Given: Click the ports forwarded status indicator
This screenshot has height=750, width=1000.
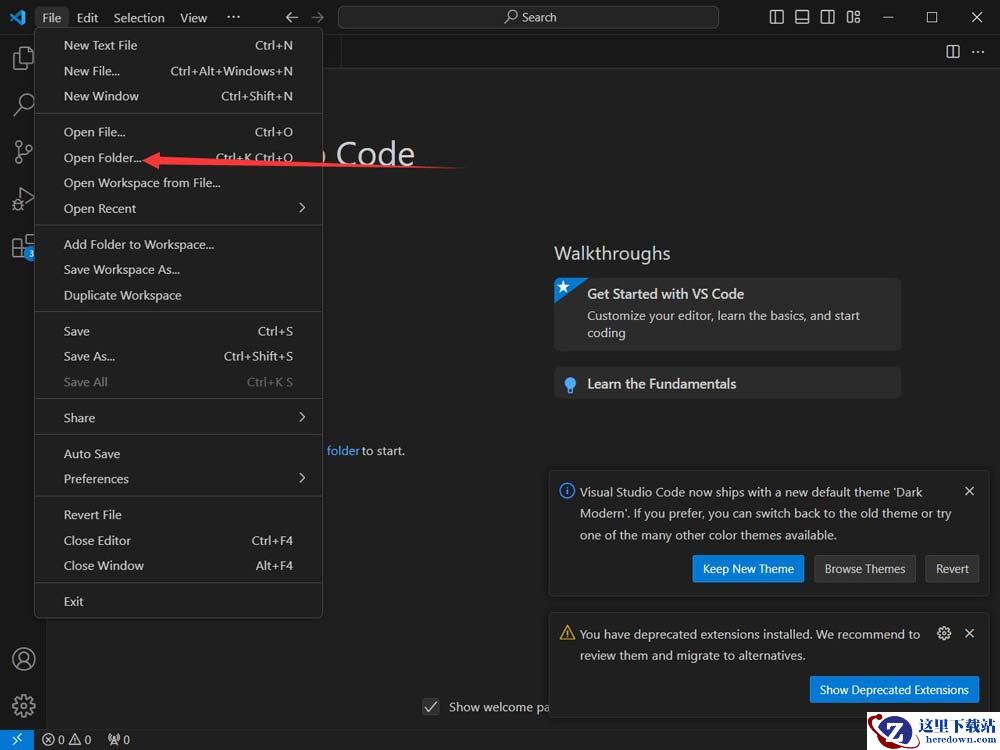Looking at the screenshot, I should point(119,740).
